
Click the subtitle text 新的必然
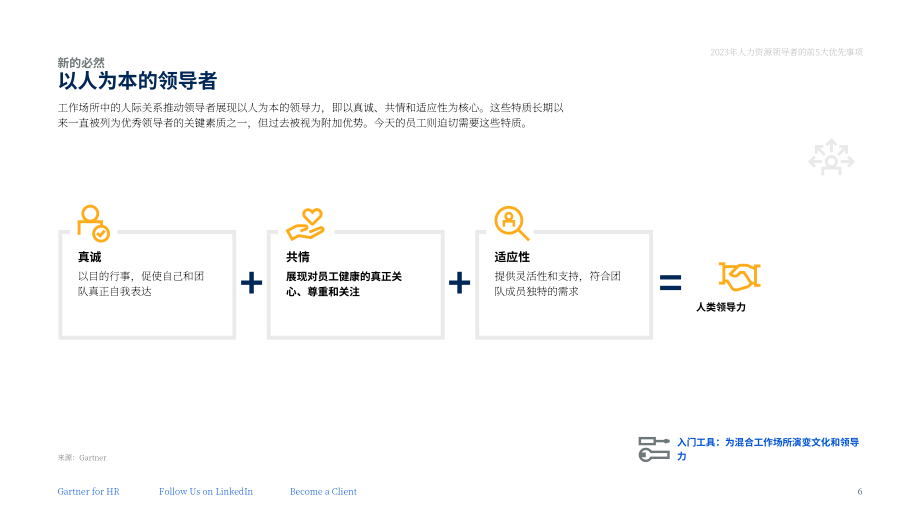[x=81, y=63]
